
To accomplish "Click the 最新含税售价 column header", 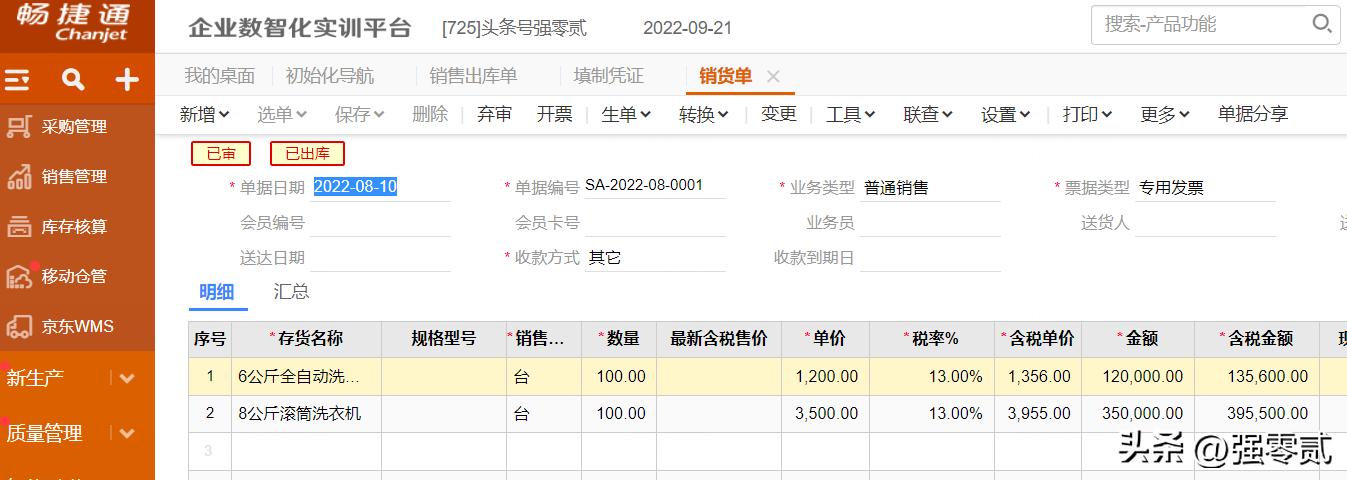I will click(x=719, y=339).
